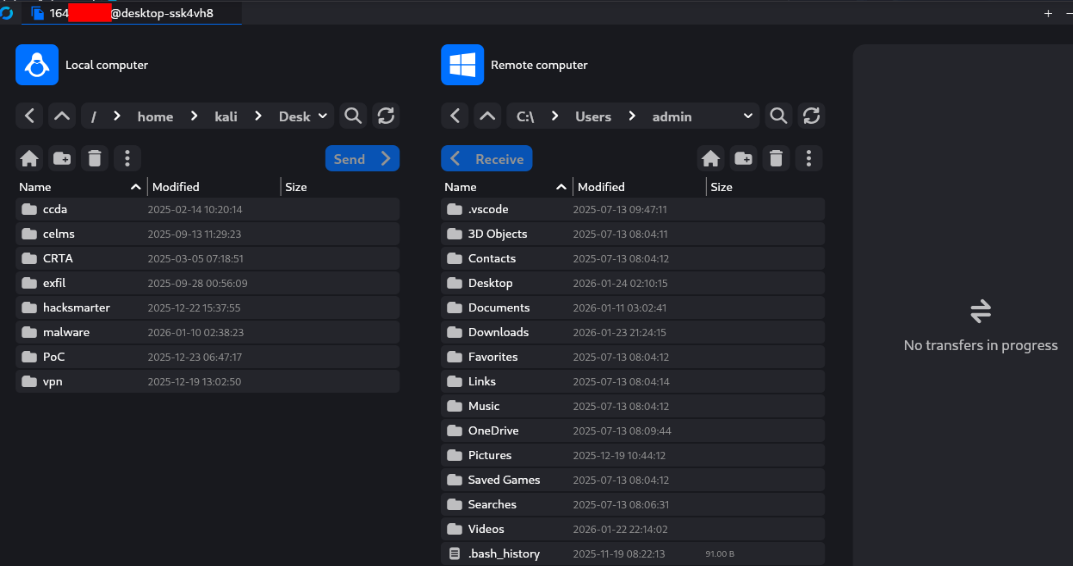
Task: Select the Videos remote folder
Action: (633, 530)
